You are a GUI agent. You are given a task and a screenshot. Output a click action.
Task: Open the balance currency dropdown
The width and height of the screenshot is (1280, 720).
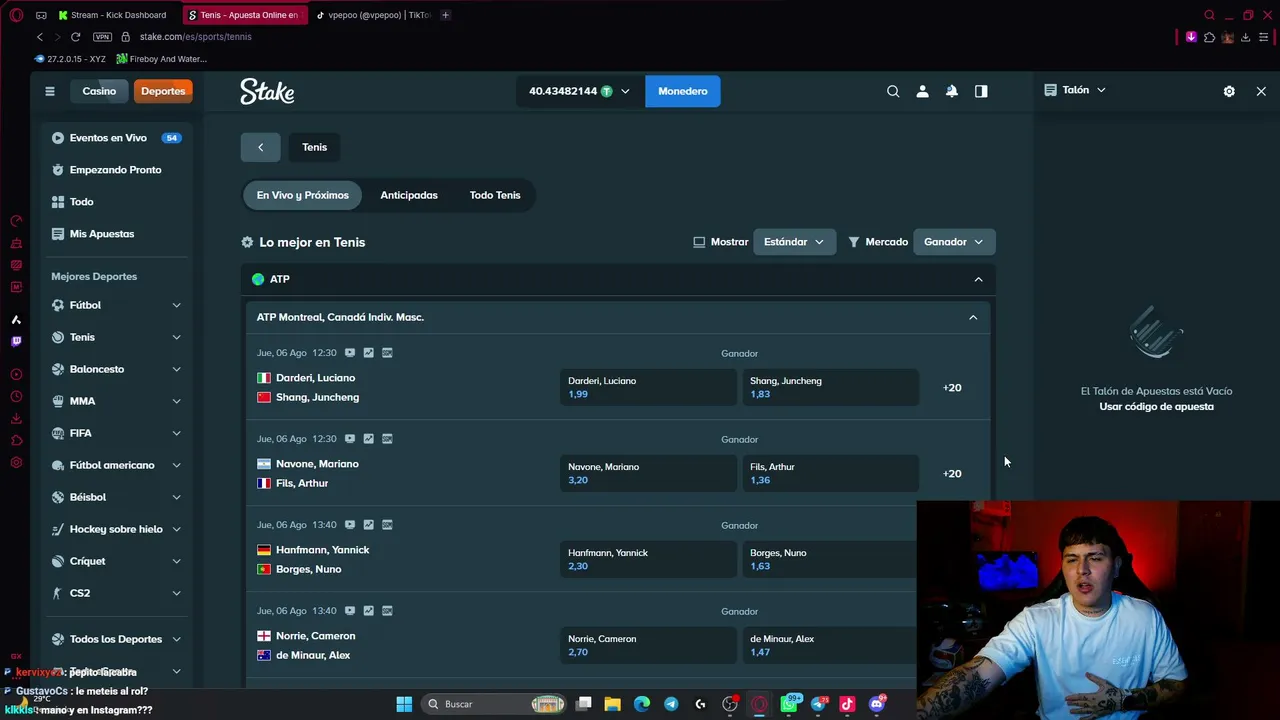pos(580,91)
